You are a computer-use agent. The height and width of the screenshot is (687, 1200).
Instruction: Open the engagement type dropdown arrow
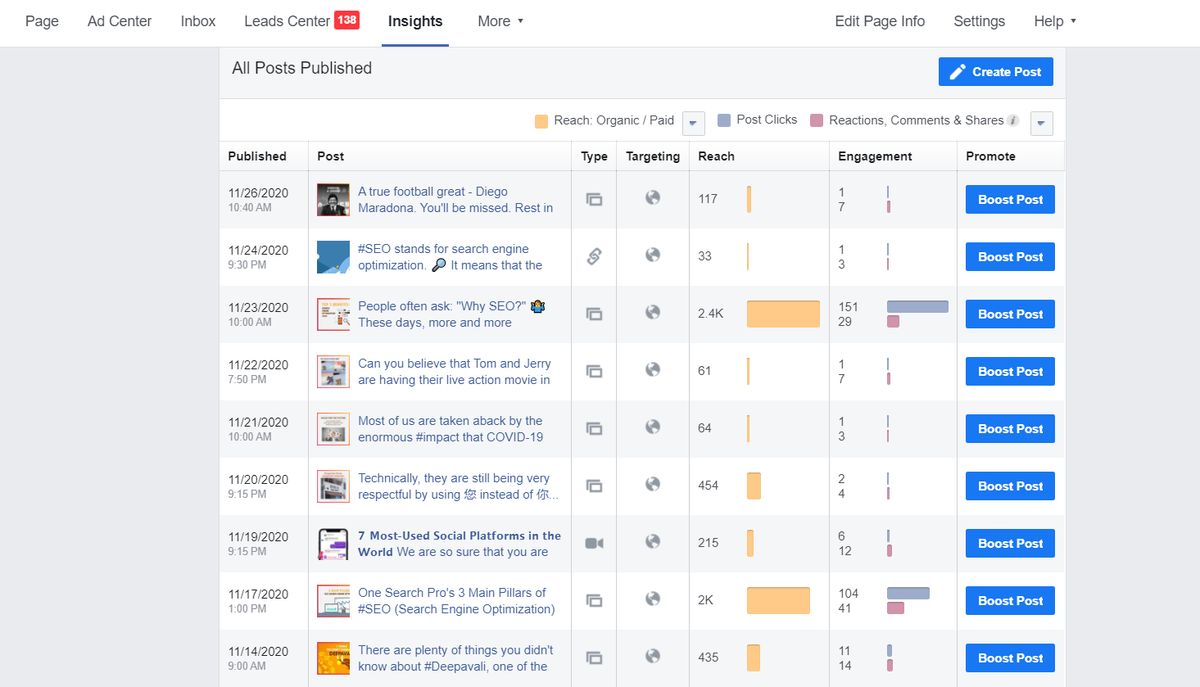[1041, 123]
